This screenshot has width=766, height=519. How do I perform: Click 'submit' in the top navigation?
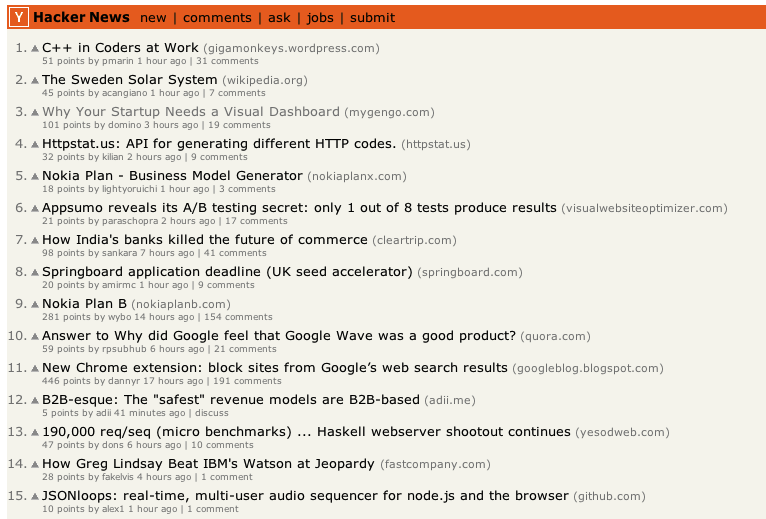point(373,17)
